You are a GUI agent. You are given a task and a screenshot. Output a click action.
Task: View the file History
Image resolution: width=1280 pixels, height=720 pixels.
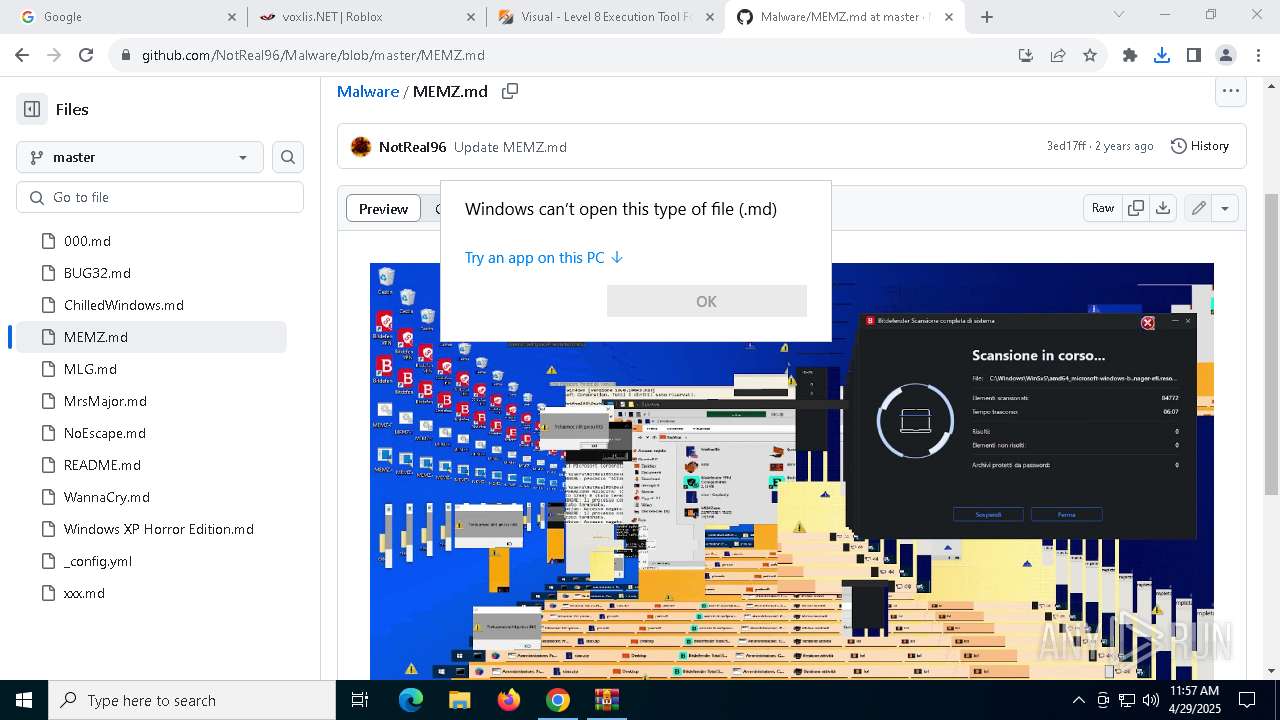(1199, 146)
